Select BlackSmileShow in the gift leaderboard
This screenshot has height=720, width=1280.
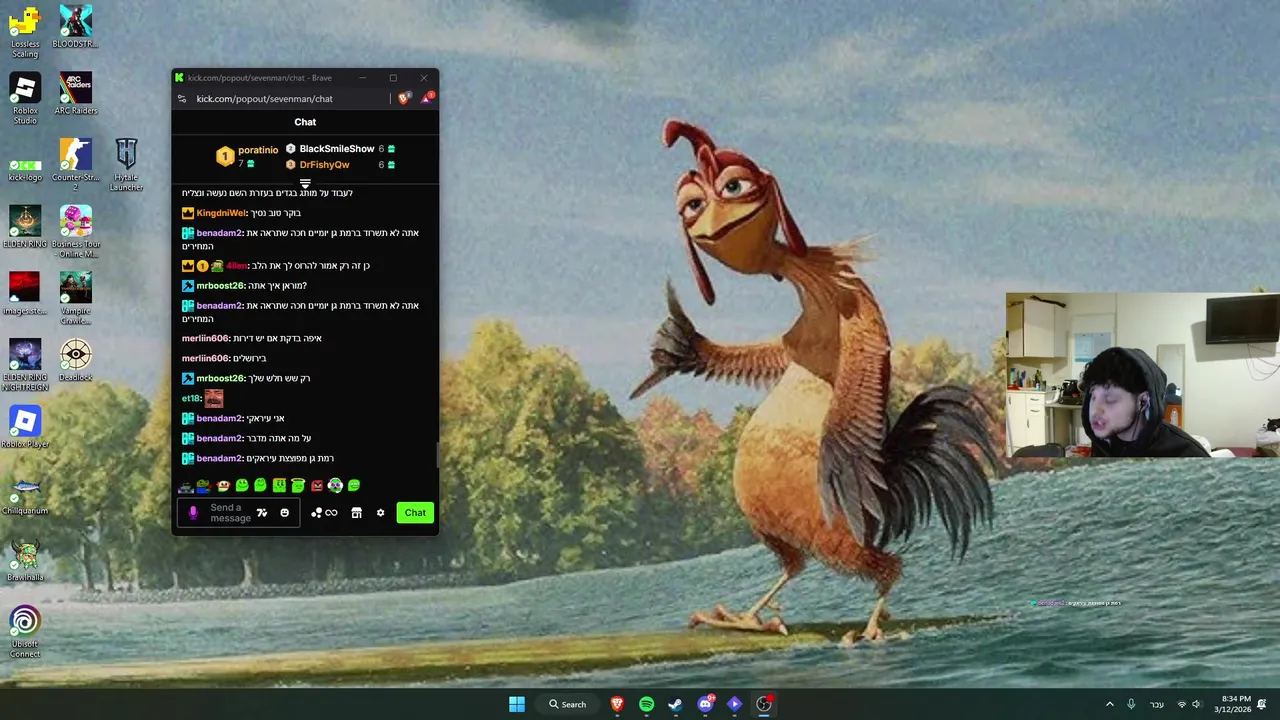[337, 149]
